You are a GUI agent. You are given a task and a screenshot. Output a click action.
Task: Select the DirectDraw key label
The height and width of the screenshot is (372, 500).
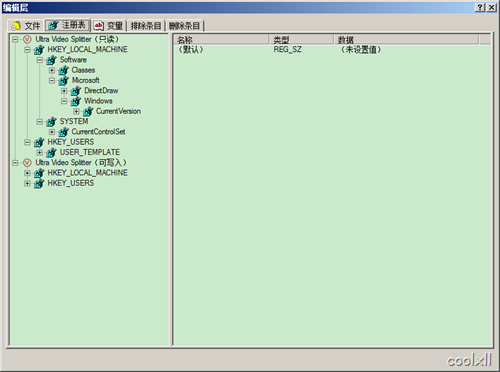(x=101, y=91)
